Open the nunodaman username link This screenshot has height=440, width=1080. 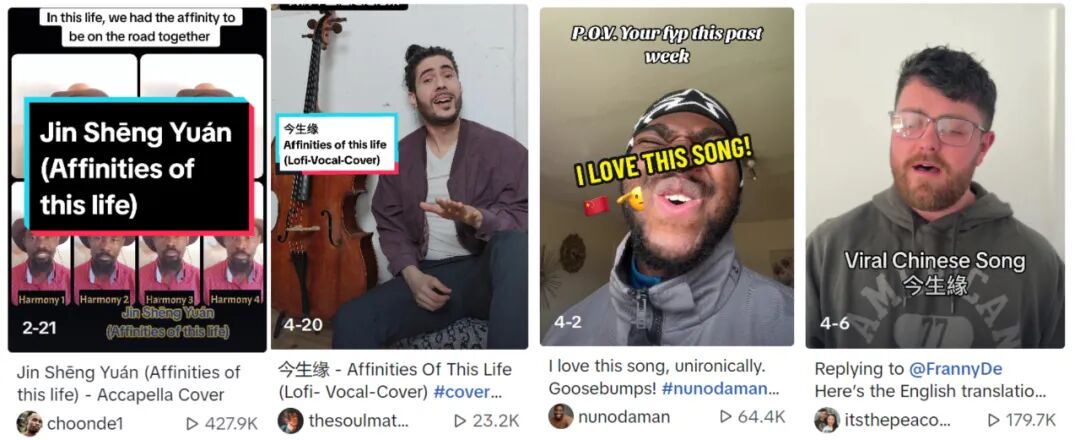point(624,417)
